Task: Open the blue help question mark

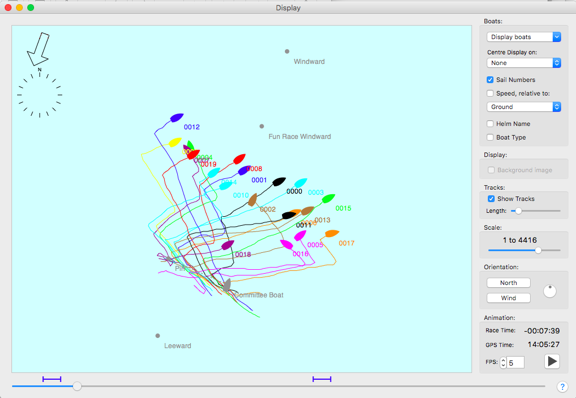Action: [x=562, y=387]
